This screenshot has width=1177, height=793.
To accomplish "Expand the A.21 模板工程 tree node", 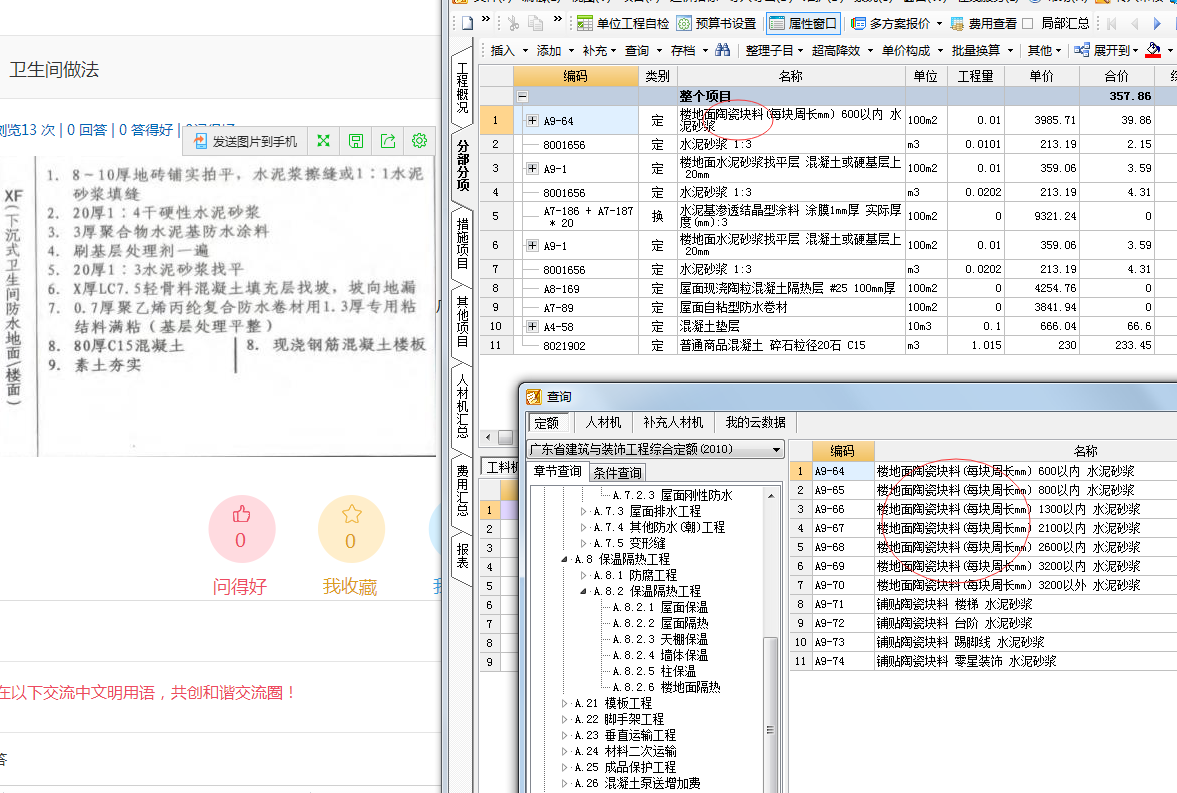I will (x=564, y=704).
